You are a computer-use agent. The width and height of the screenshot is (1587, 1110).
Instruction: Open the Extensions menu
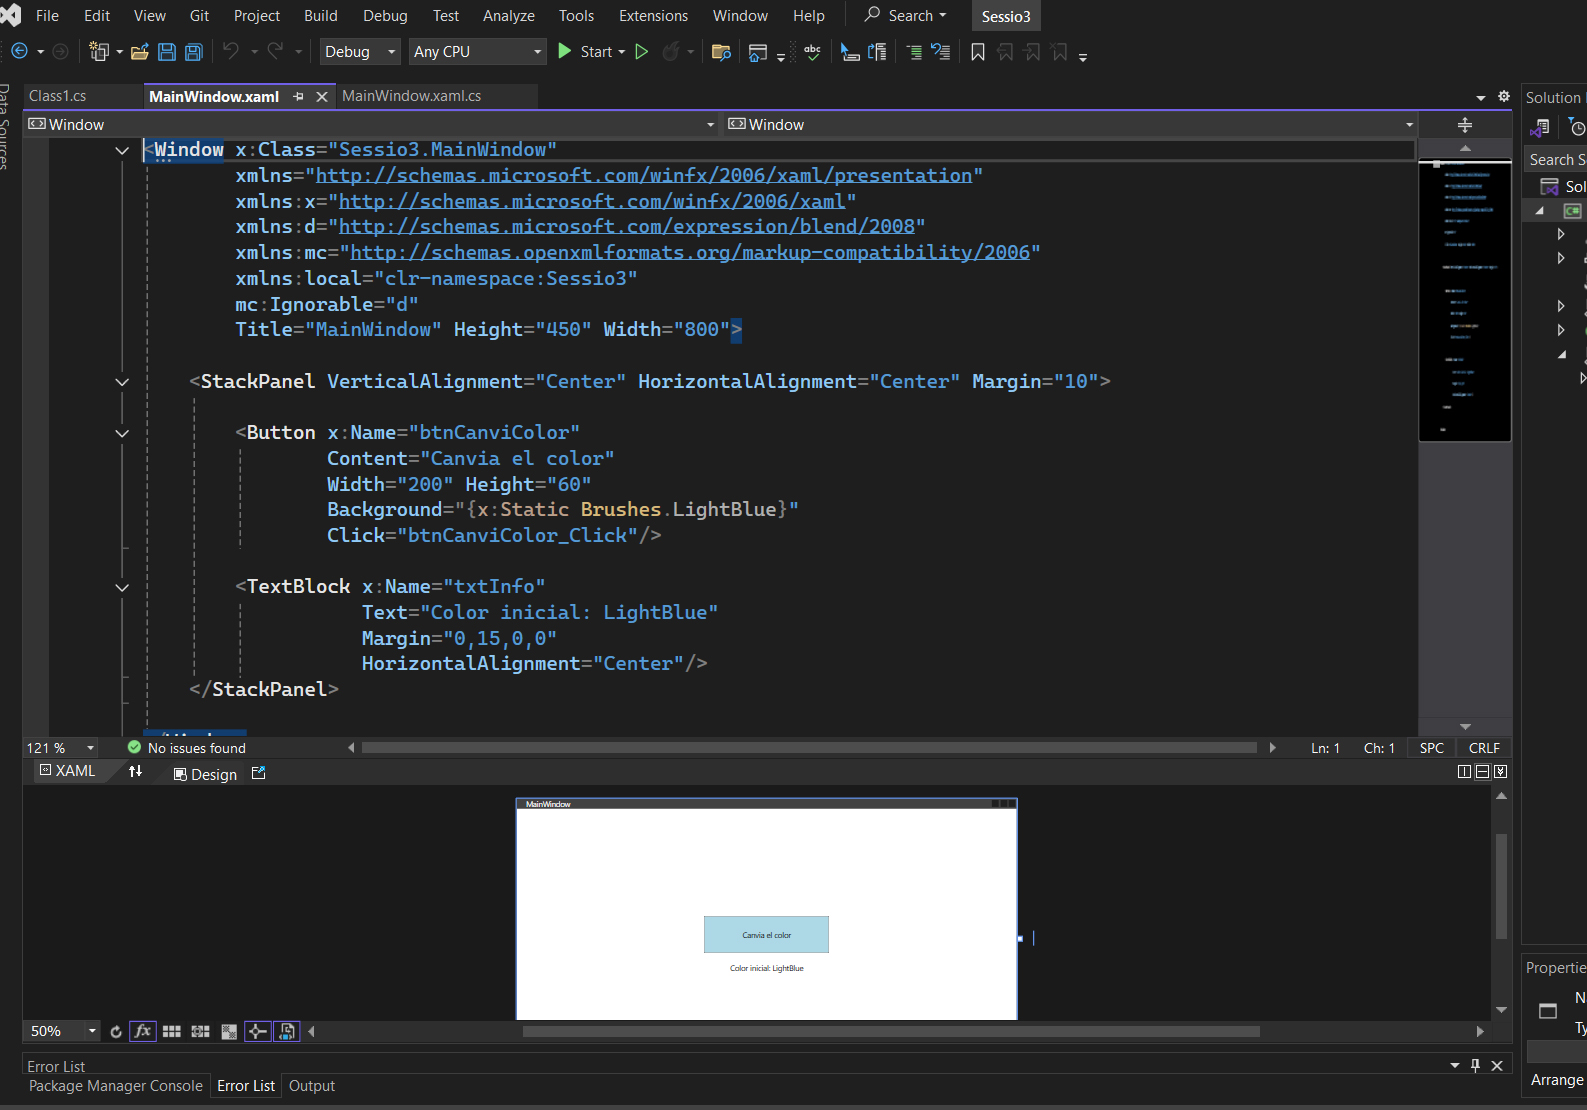tap(653, 16)
